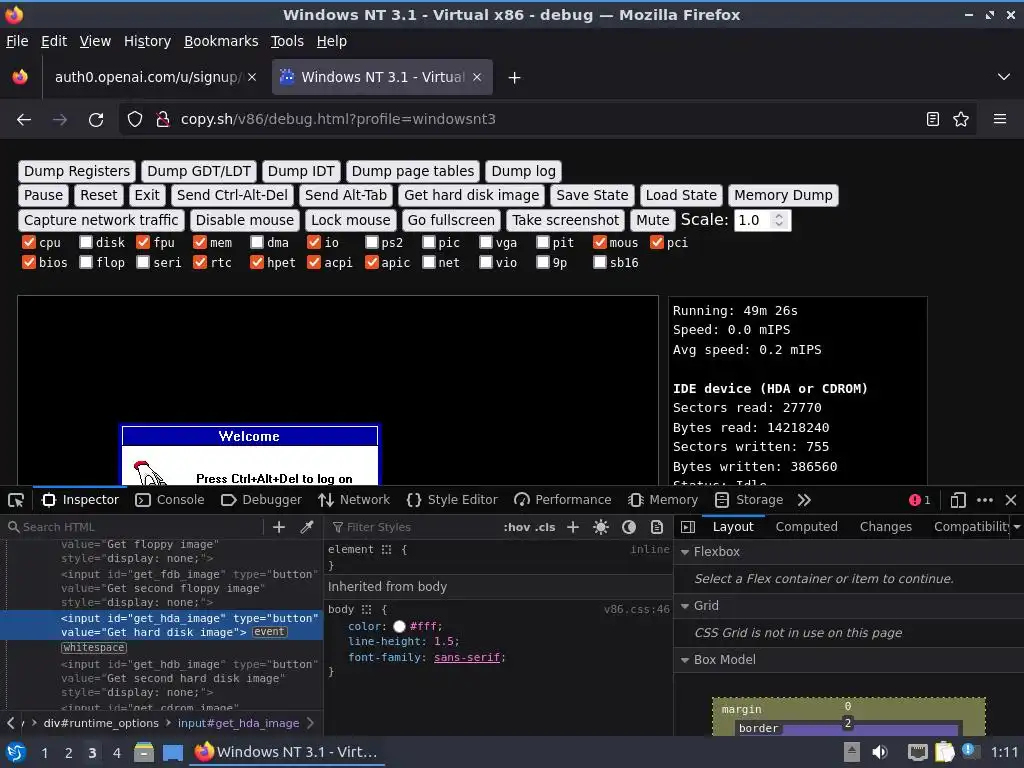Open the Inspector tab
This screenshot has width=1024, height=768.
(80, 500)
